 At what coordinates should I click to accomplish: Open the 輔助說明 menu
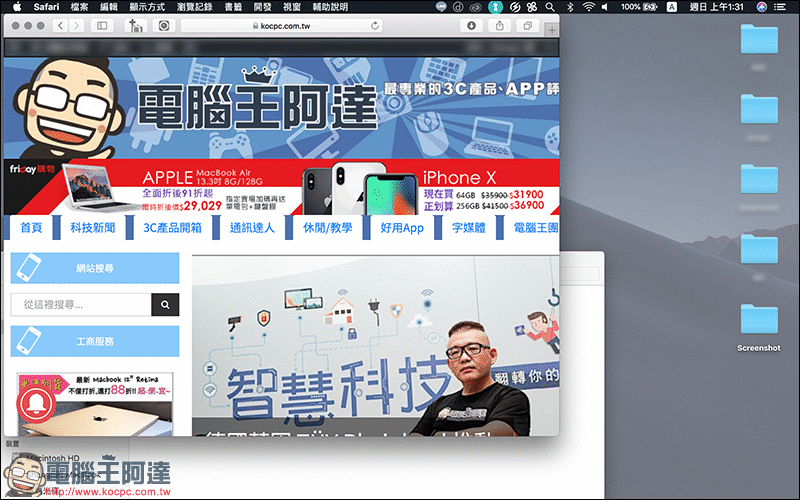(331, 7)
